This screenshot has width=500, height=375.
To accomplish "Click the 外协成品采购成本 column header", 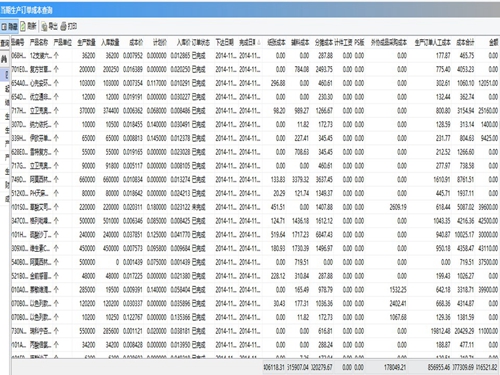I will 389,42.
